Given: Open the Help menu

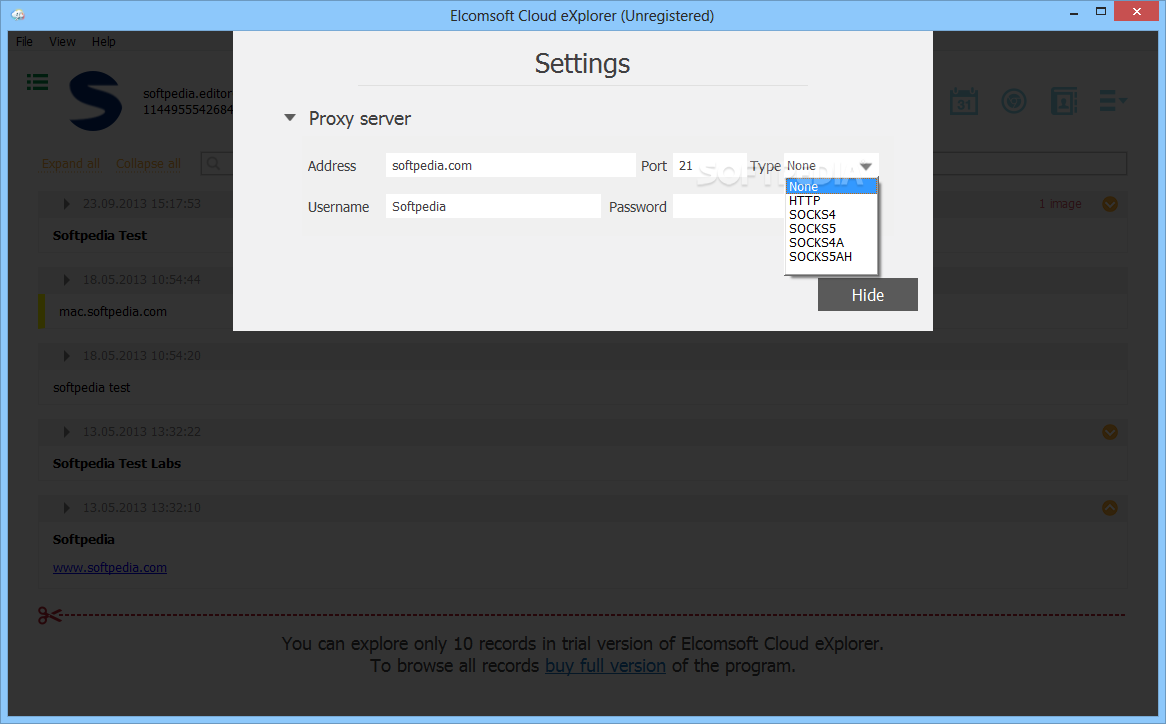Looking at the screenshot, I should pyautogui.click(x=103, y=42).
